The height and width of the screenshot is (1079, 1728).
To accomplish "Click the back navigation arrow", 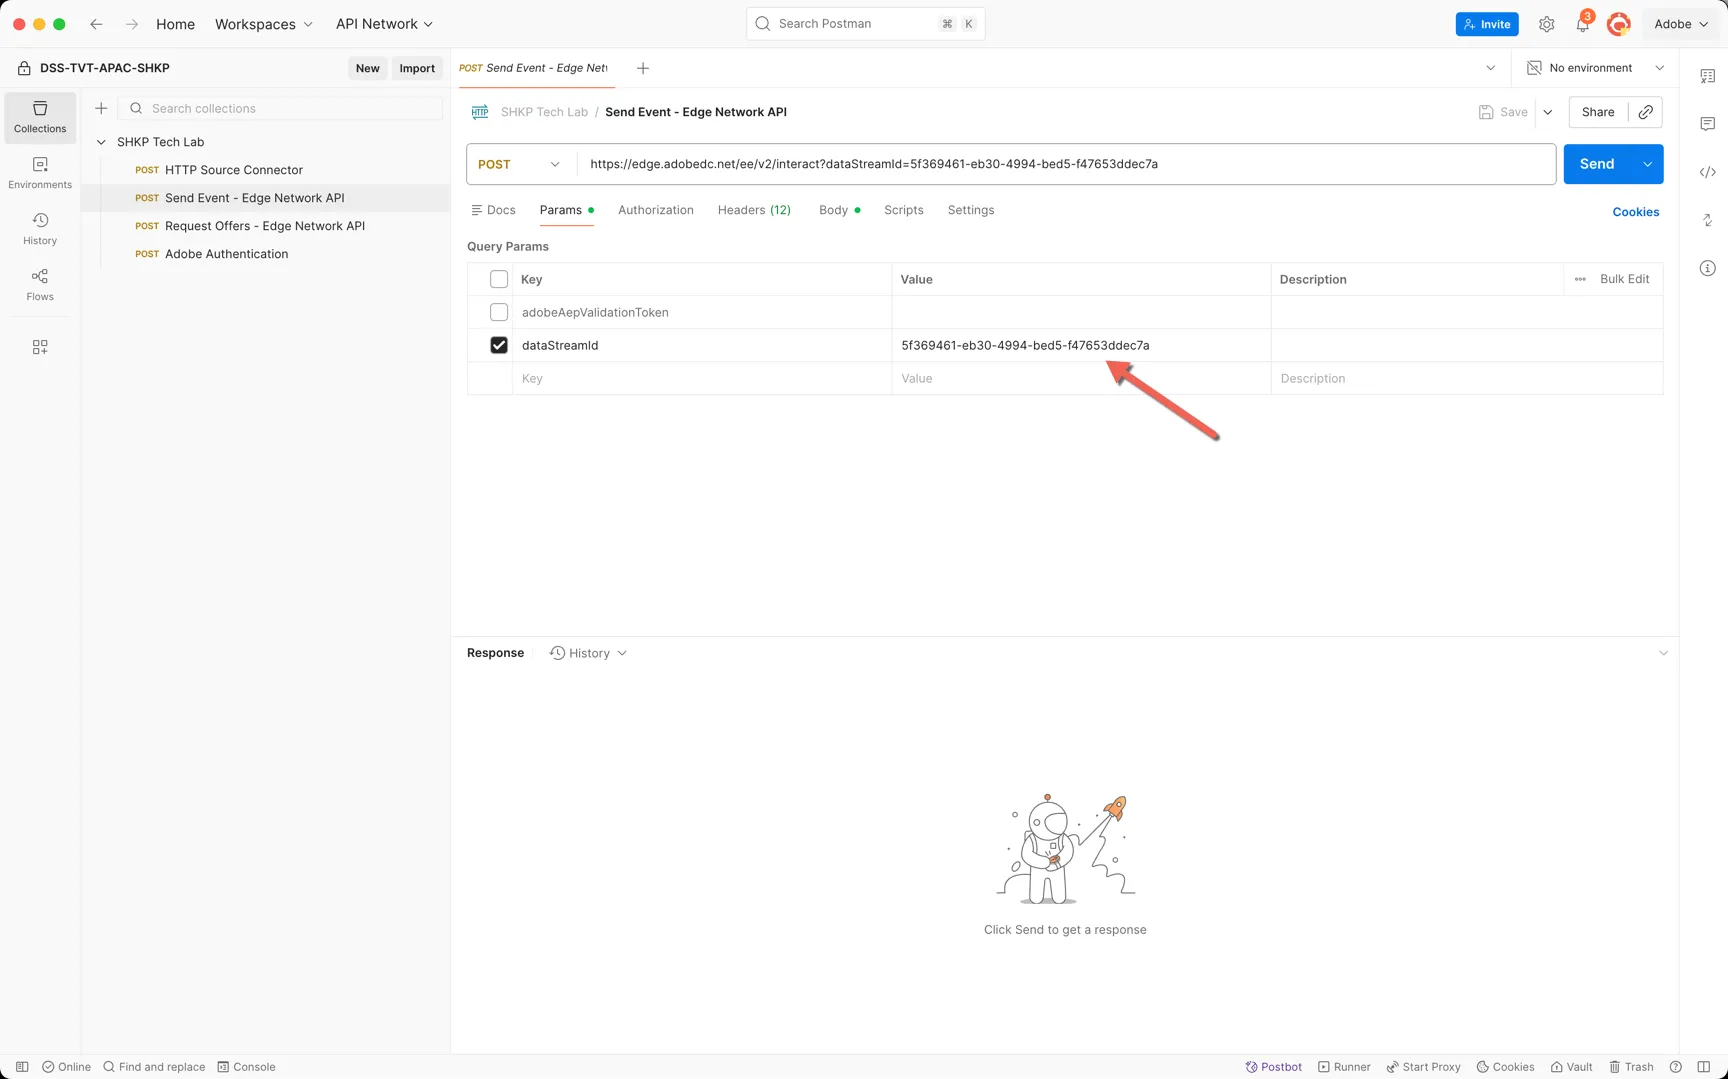I will 96,24.
